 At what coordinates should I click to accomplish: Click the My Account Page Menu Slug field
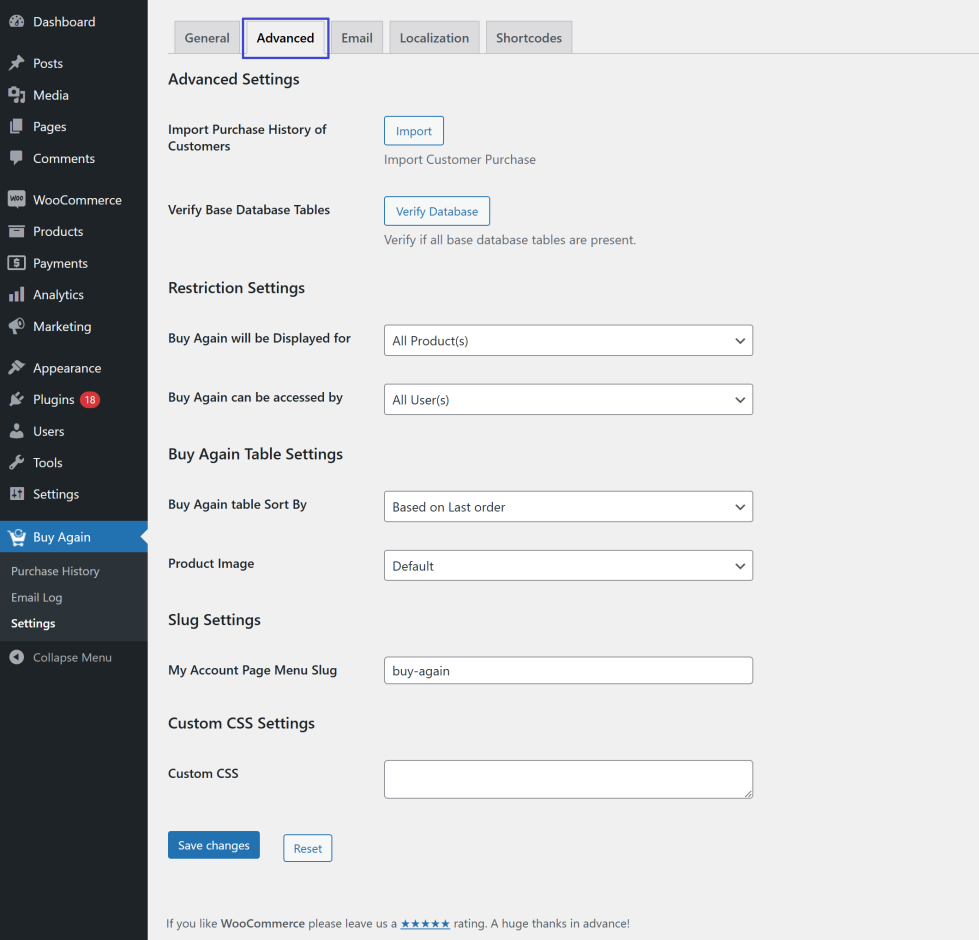(x=568, y=671)
